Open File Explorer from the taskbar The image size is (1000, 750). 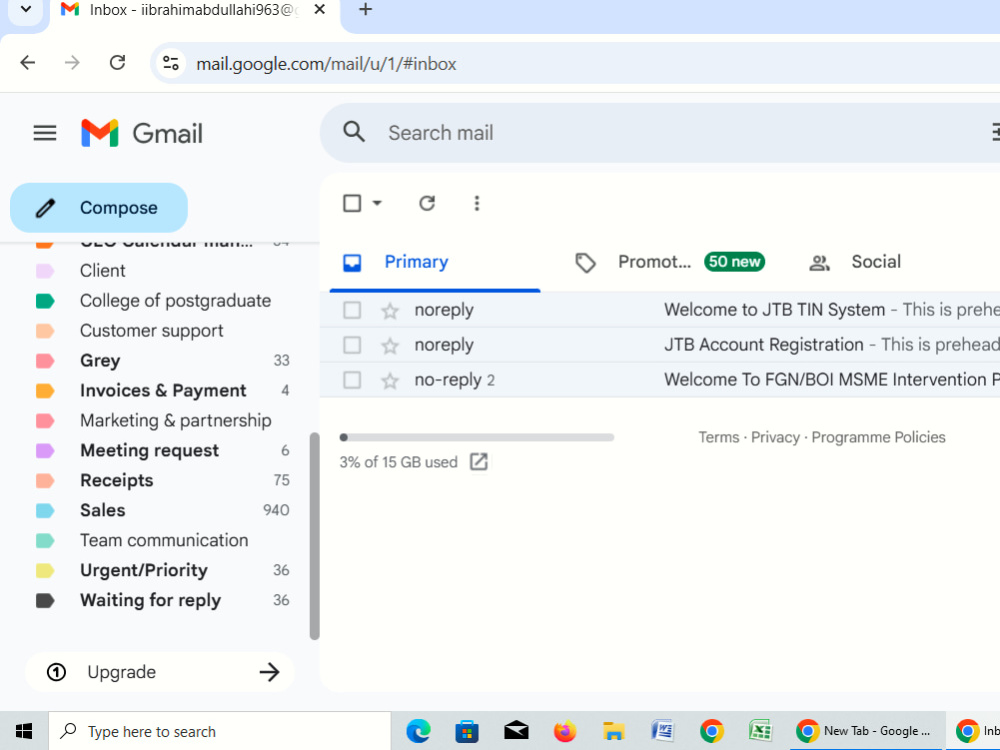(x=614, y=731)
